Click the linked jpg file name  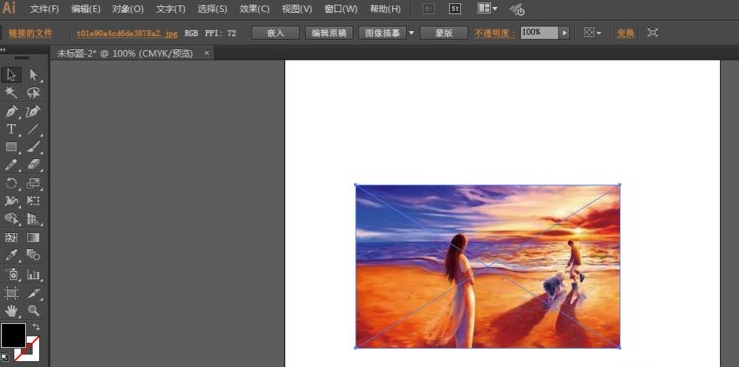click(x=127, y=33)
